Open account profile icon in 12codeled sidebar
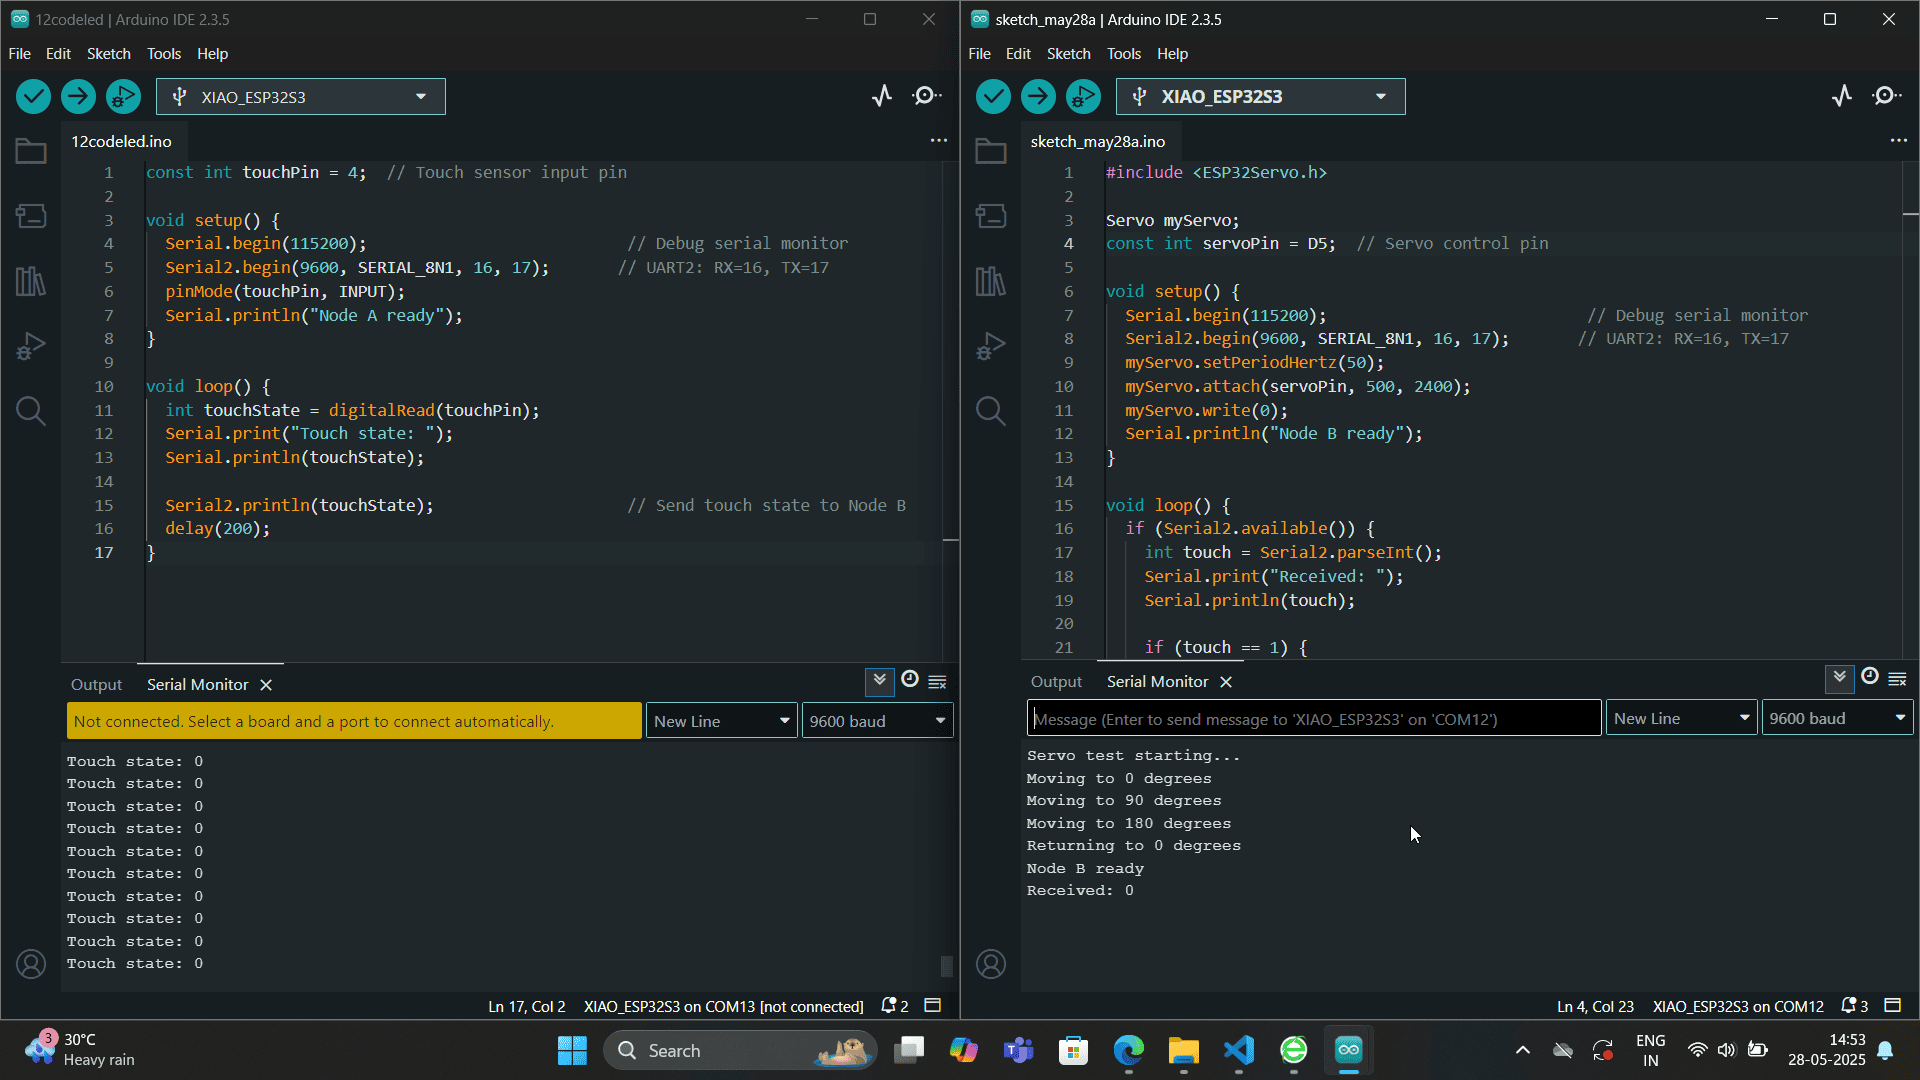 pyautogui.click(x=31, y=964)
